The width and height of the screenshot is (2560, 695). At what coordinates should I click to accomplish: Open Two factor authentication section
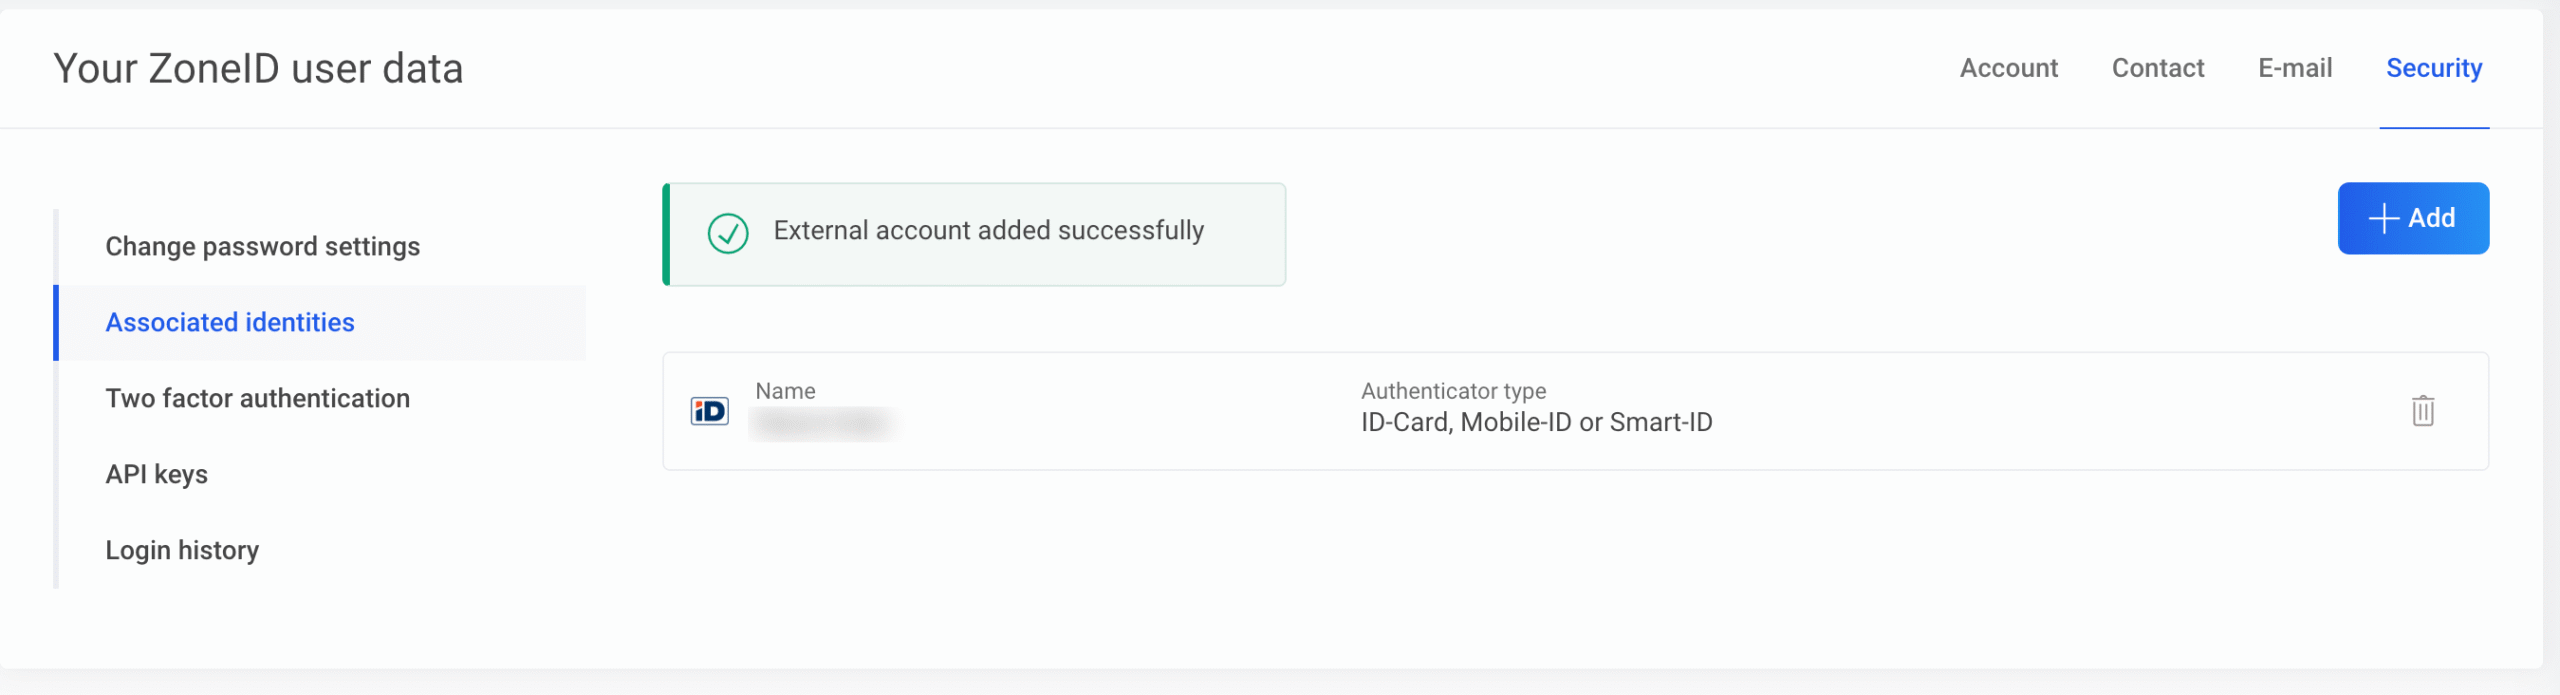[x=257, y=398]
